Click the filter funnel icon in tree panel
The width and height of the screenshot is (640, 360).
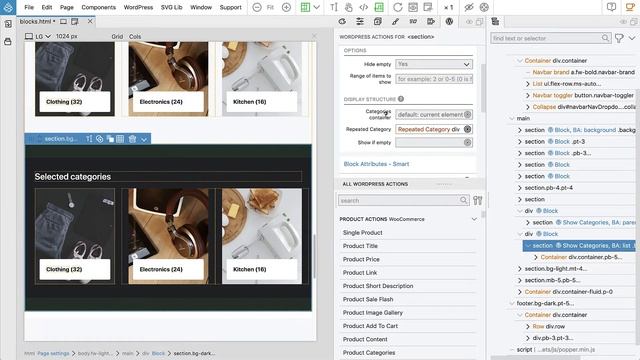619,38
